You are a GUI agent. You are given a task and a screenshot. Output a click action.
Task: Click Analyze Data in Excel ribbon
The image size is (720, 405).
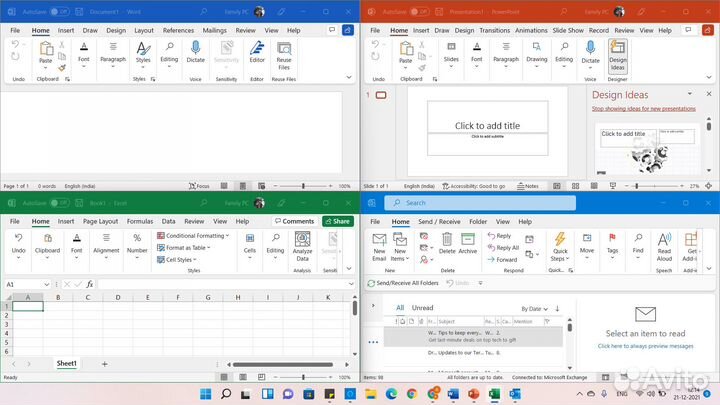pos(302,247)
